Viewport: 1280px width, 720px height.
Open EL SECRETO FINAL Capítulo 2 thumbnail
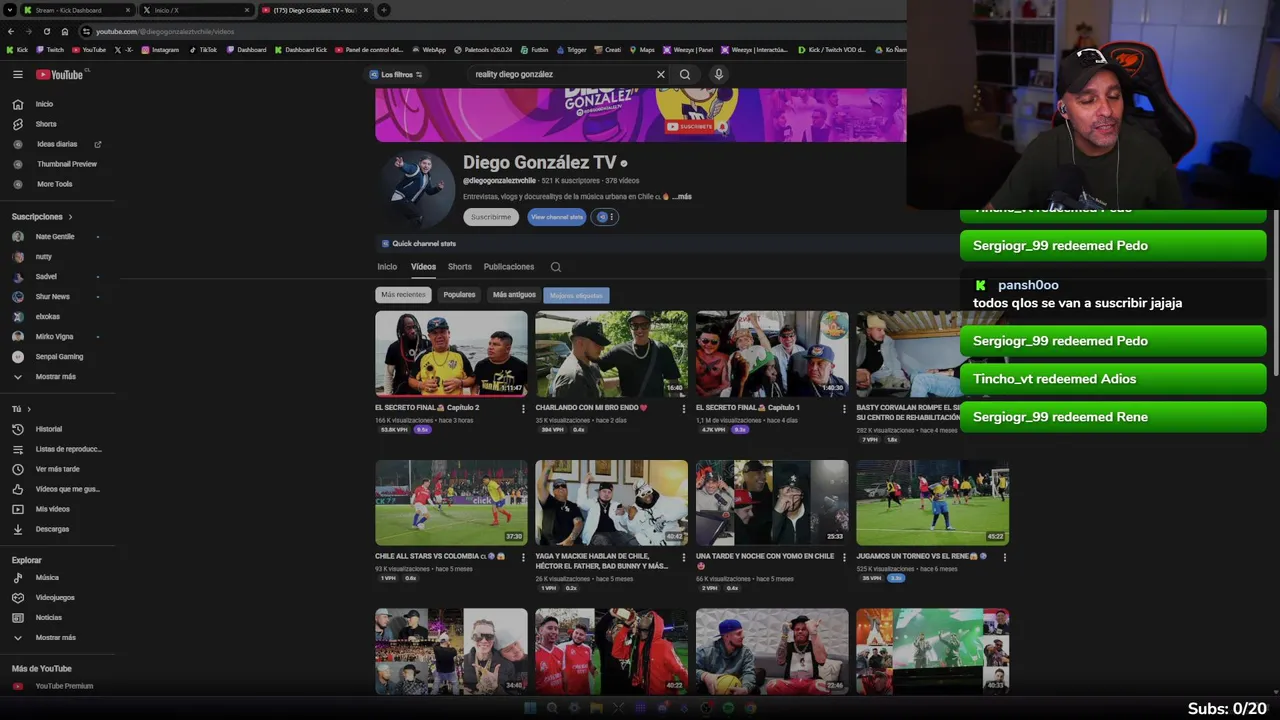click(x=451, y=354)
